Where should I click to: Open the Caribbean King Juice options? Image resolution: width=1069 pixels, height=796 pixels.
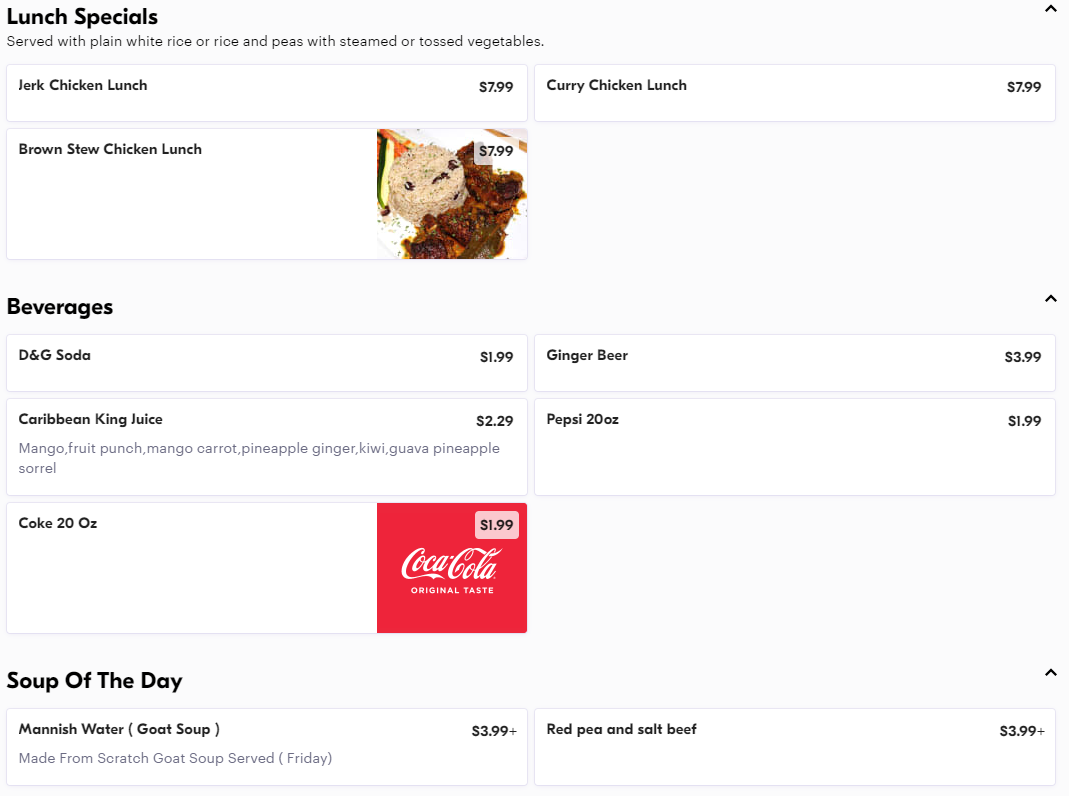click(266, 446)
